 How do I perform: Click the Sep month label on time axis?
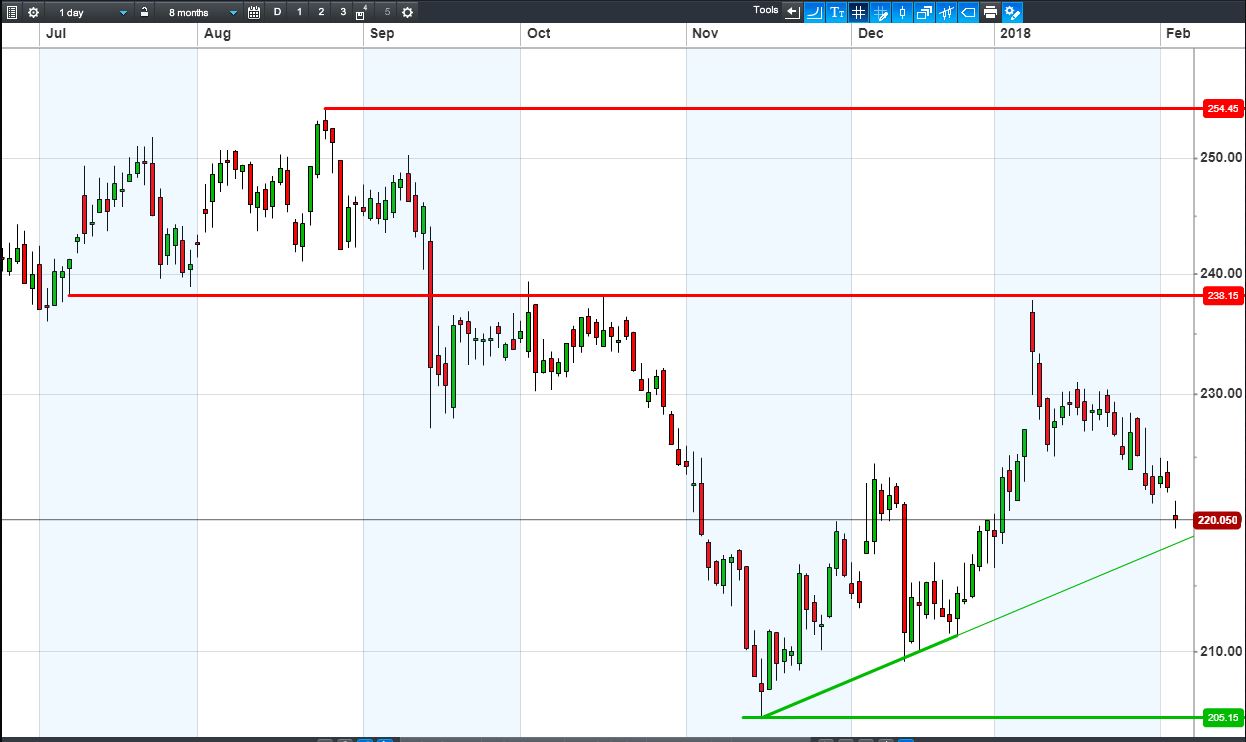pyautogui.click(x=382, y=33)
